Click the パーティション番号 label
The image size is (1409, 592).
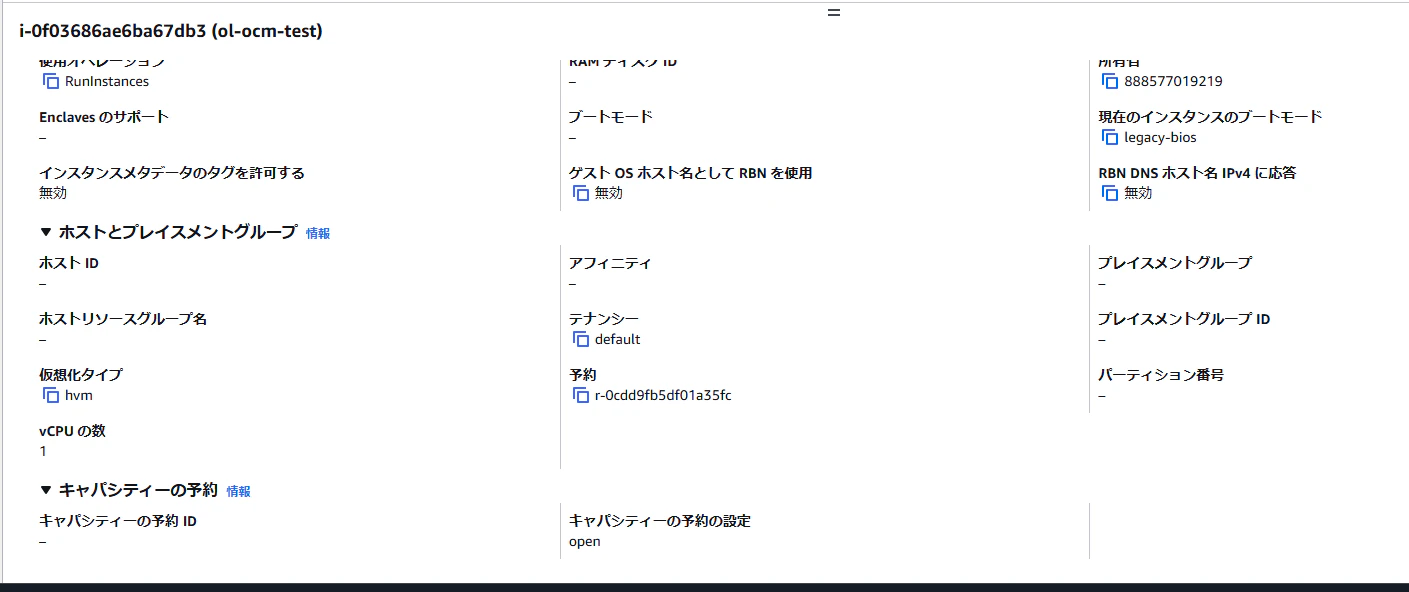1161,375
